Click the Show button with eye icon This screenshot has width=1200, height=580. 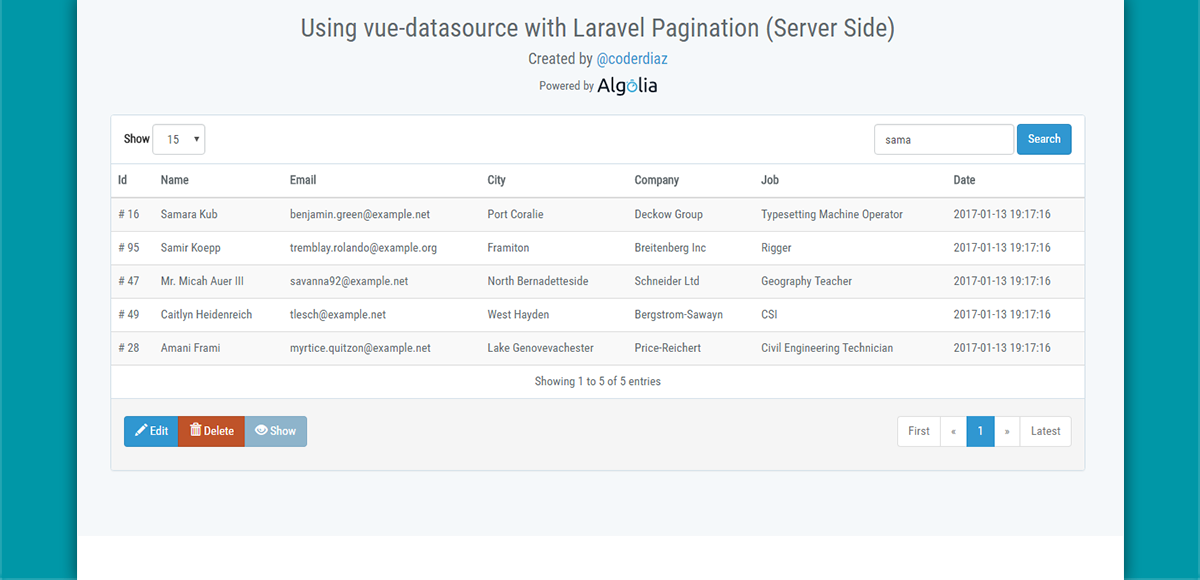click(276, 431)
